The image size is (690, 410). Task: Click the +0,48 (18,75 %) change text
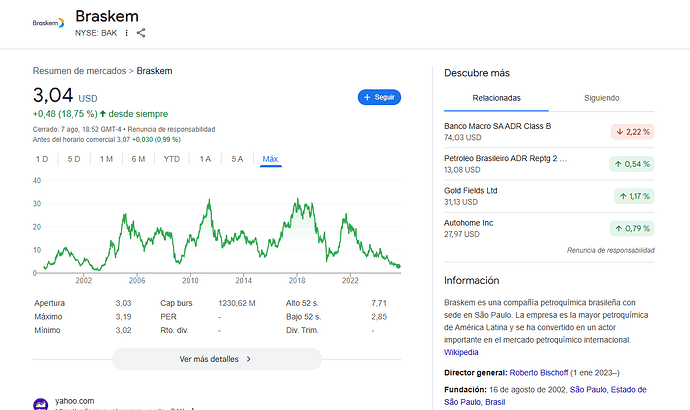point(65,114)
